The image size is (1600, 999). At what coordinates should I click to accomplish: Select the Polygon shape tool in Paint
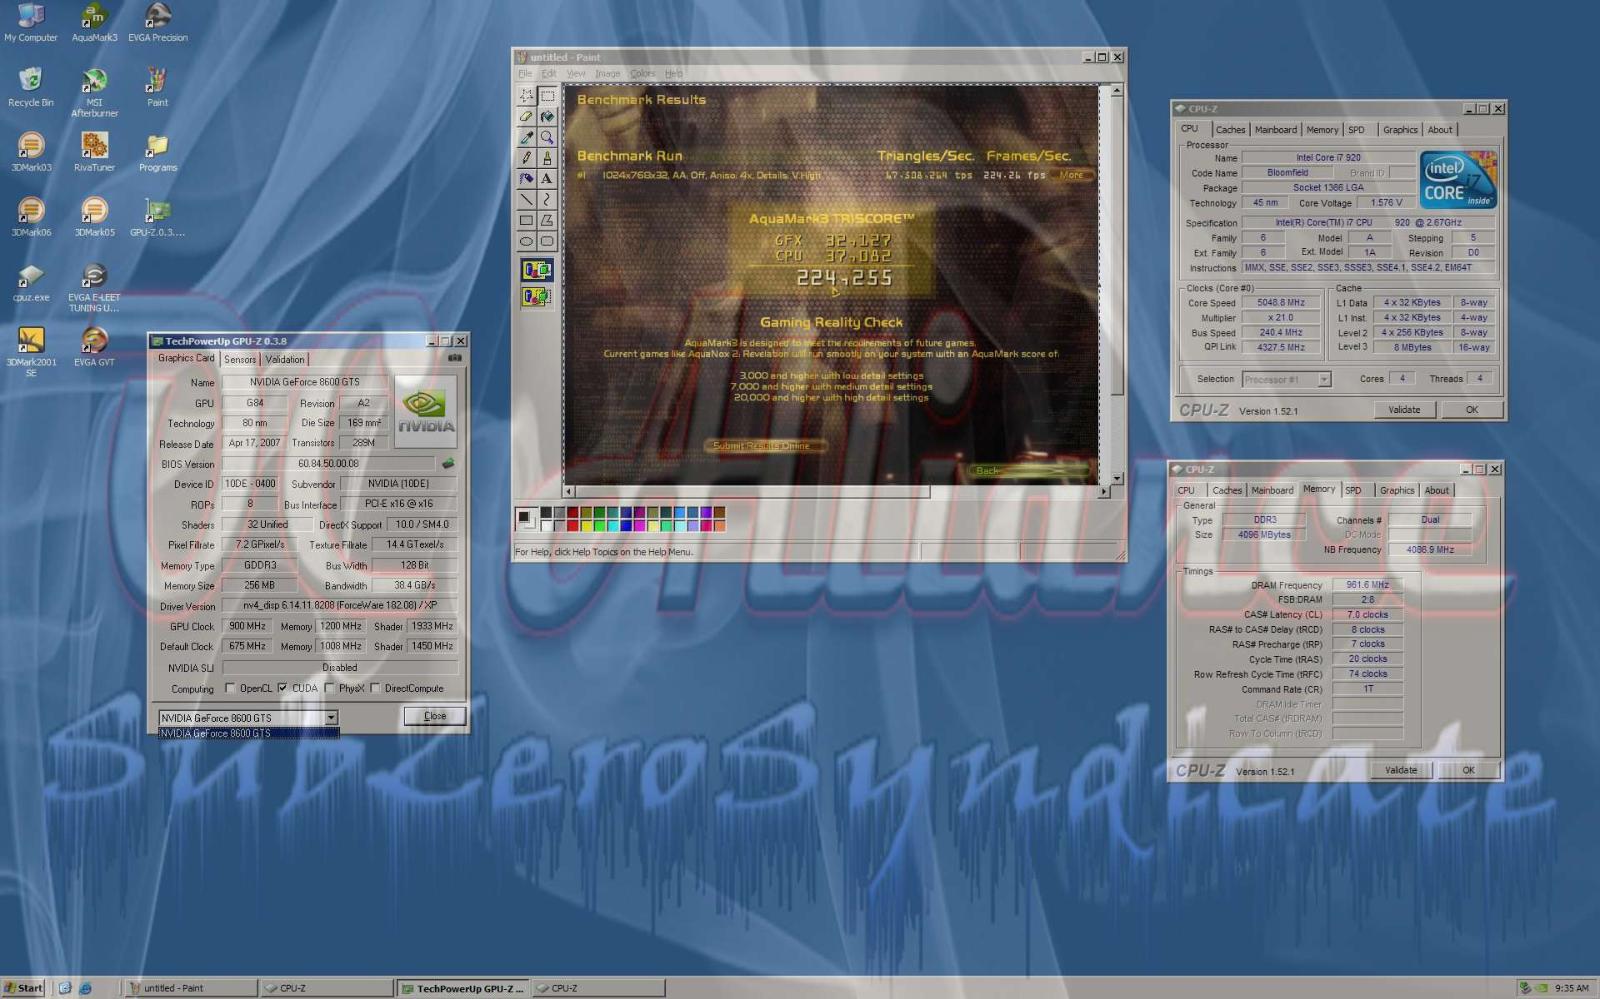tap(547, 220)
